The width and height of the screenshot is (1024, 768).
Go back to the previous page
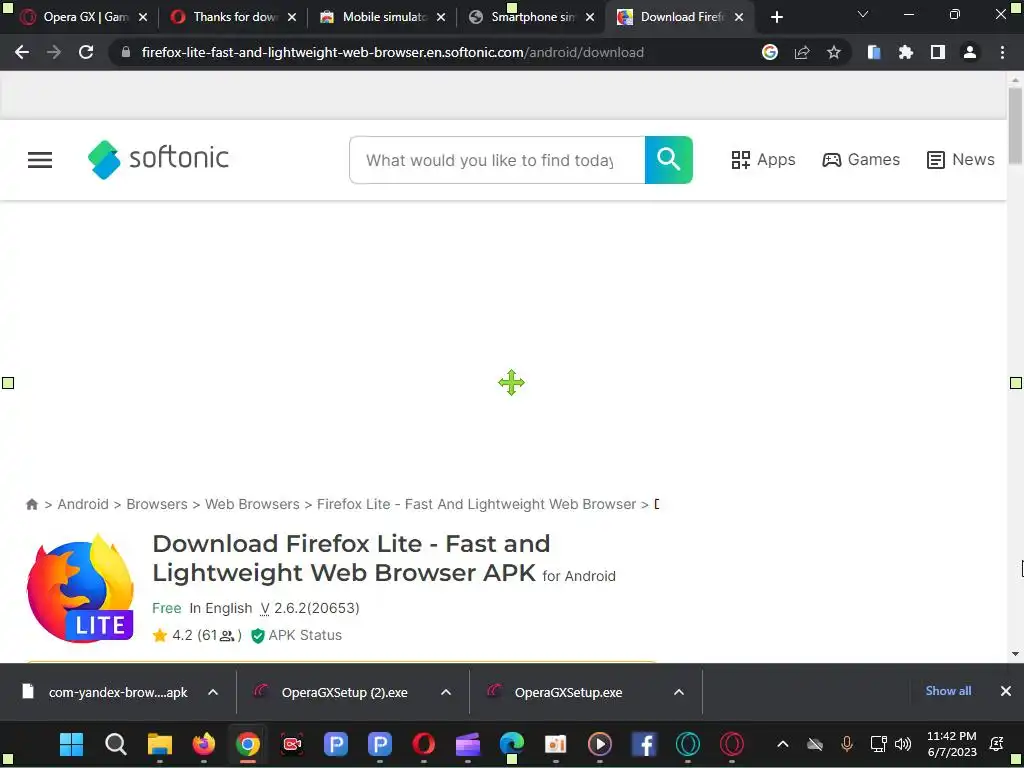[22, 52]
